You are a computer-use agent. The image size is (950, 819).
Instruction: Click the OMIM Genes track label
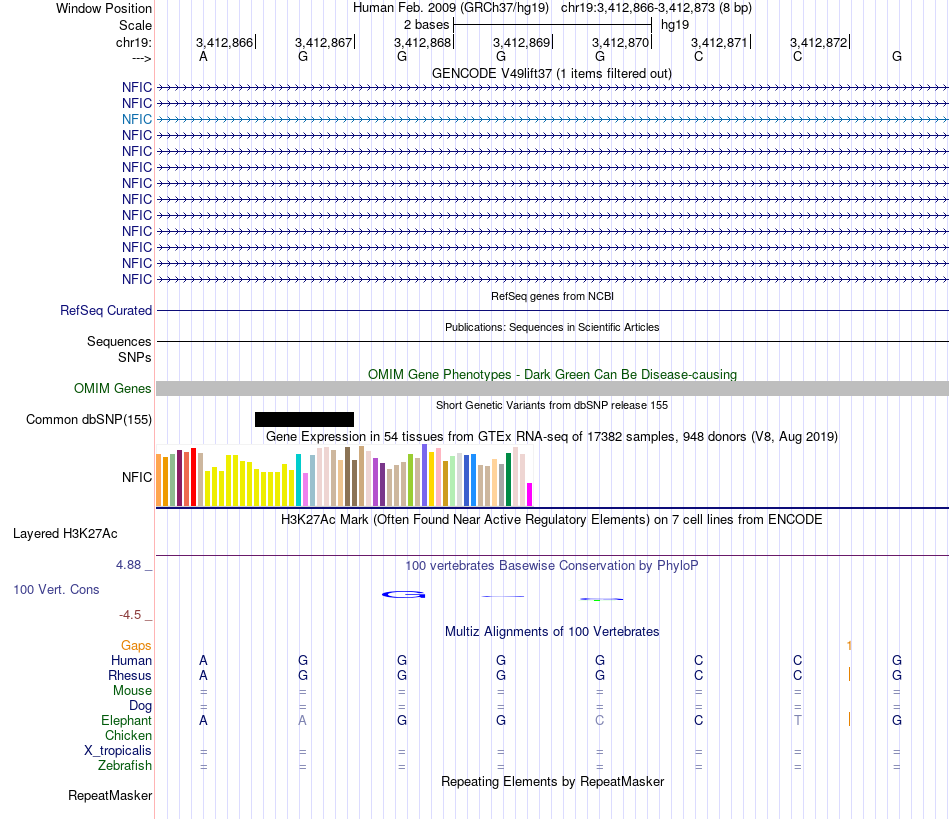pos(112,388)
